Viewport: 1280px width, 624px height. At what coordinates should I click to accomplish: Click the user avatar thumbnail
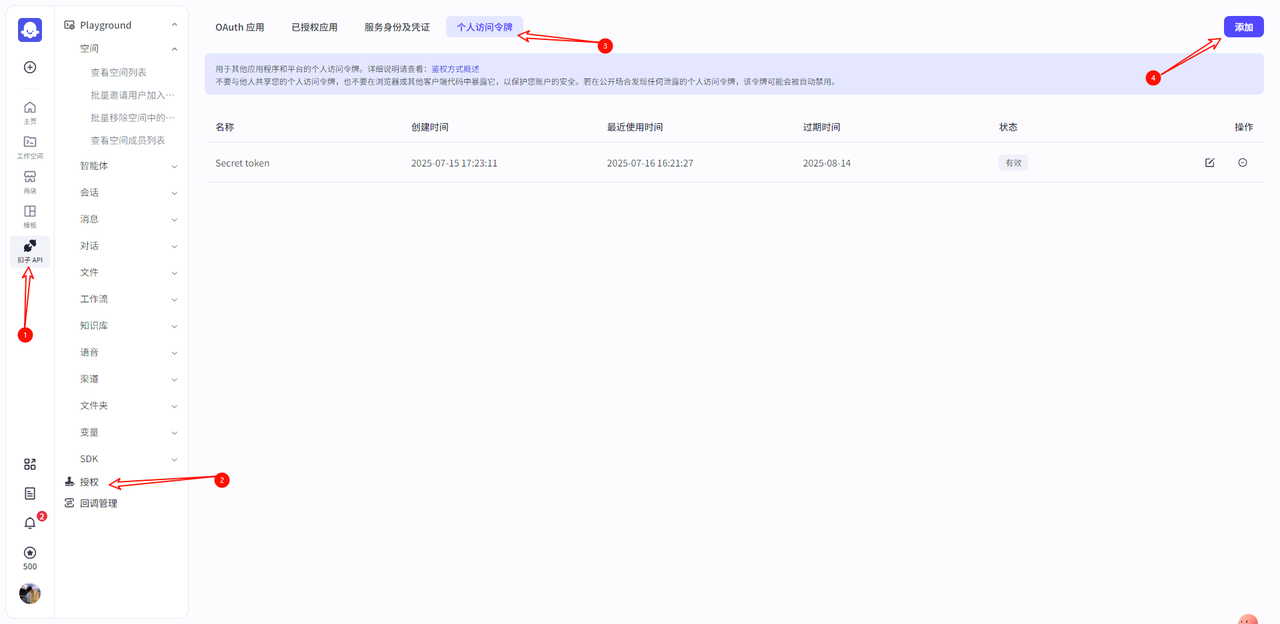tap(30, 594)
